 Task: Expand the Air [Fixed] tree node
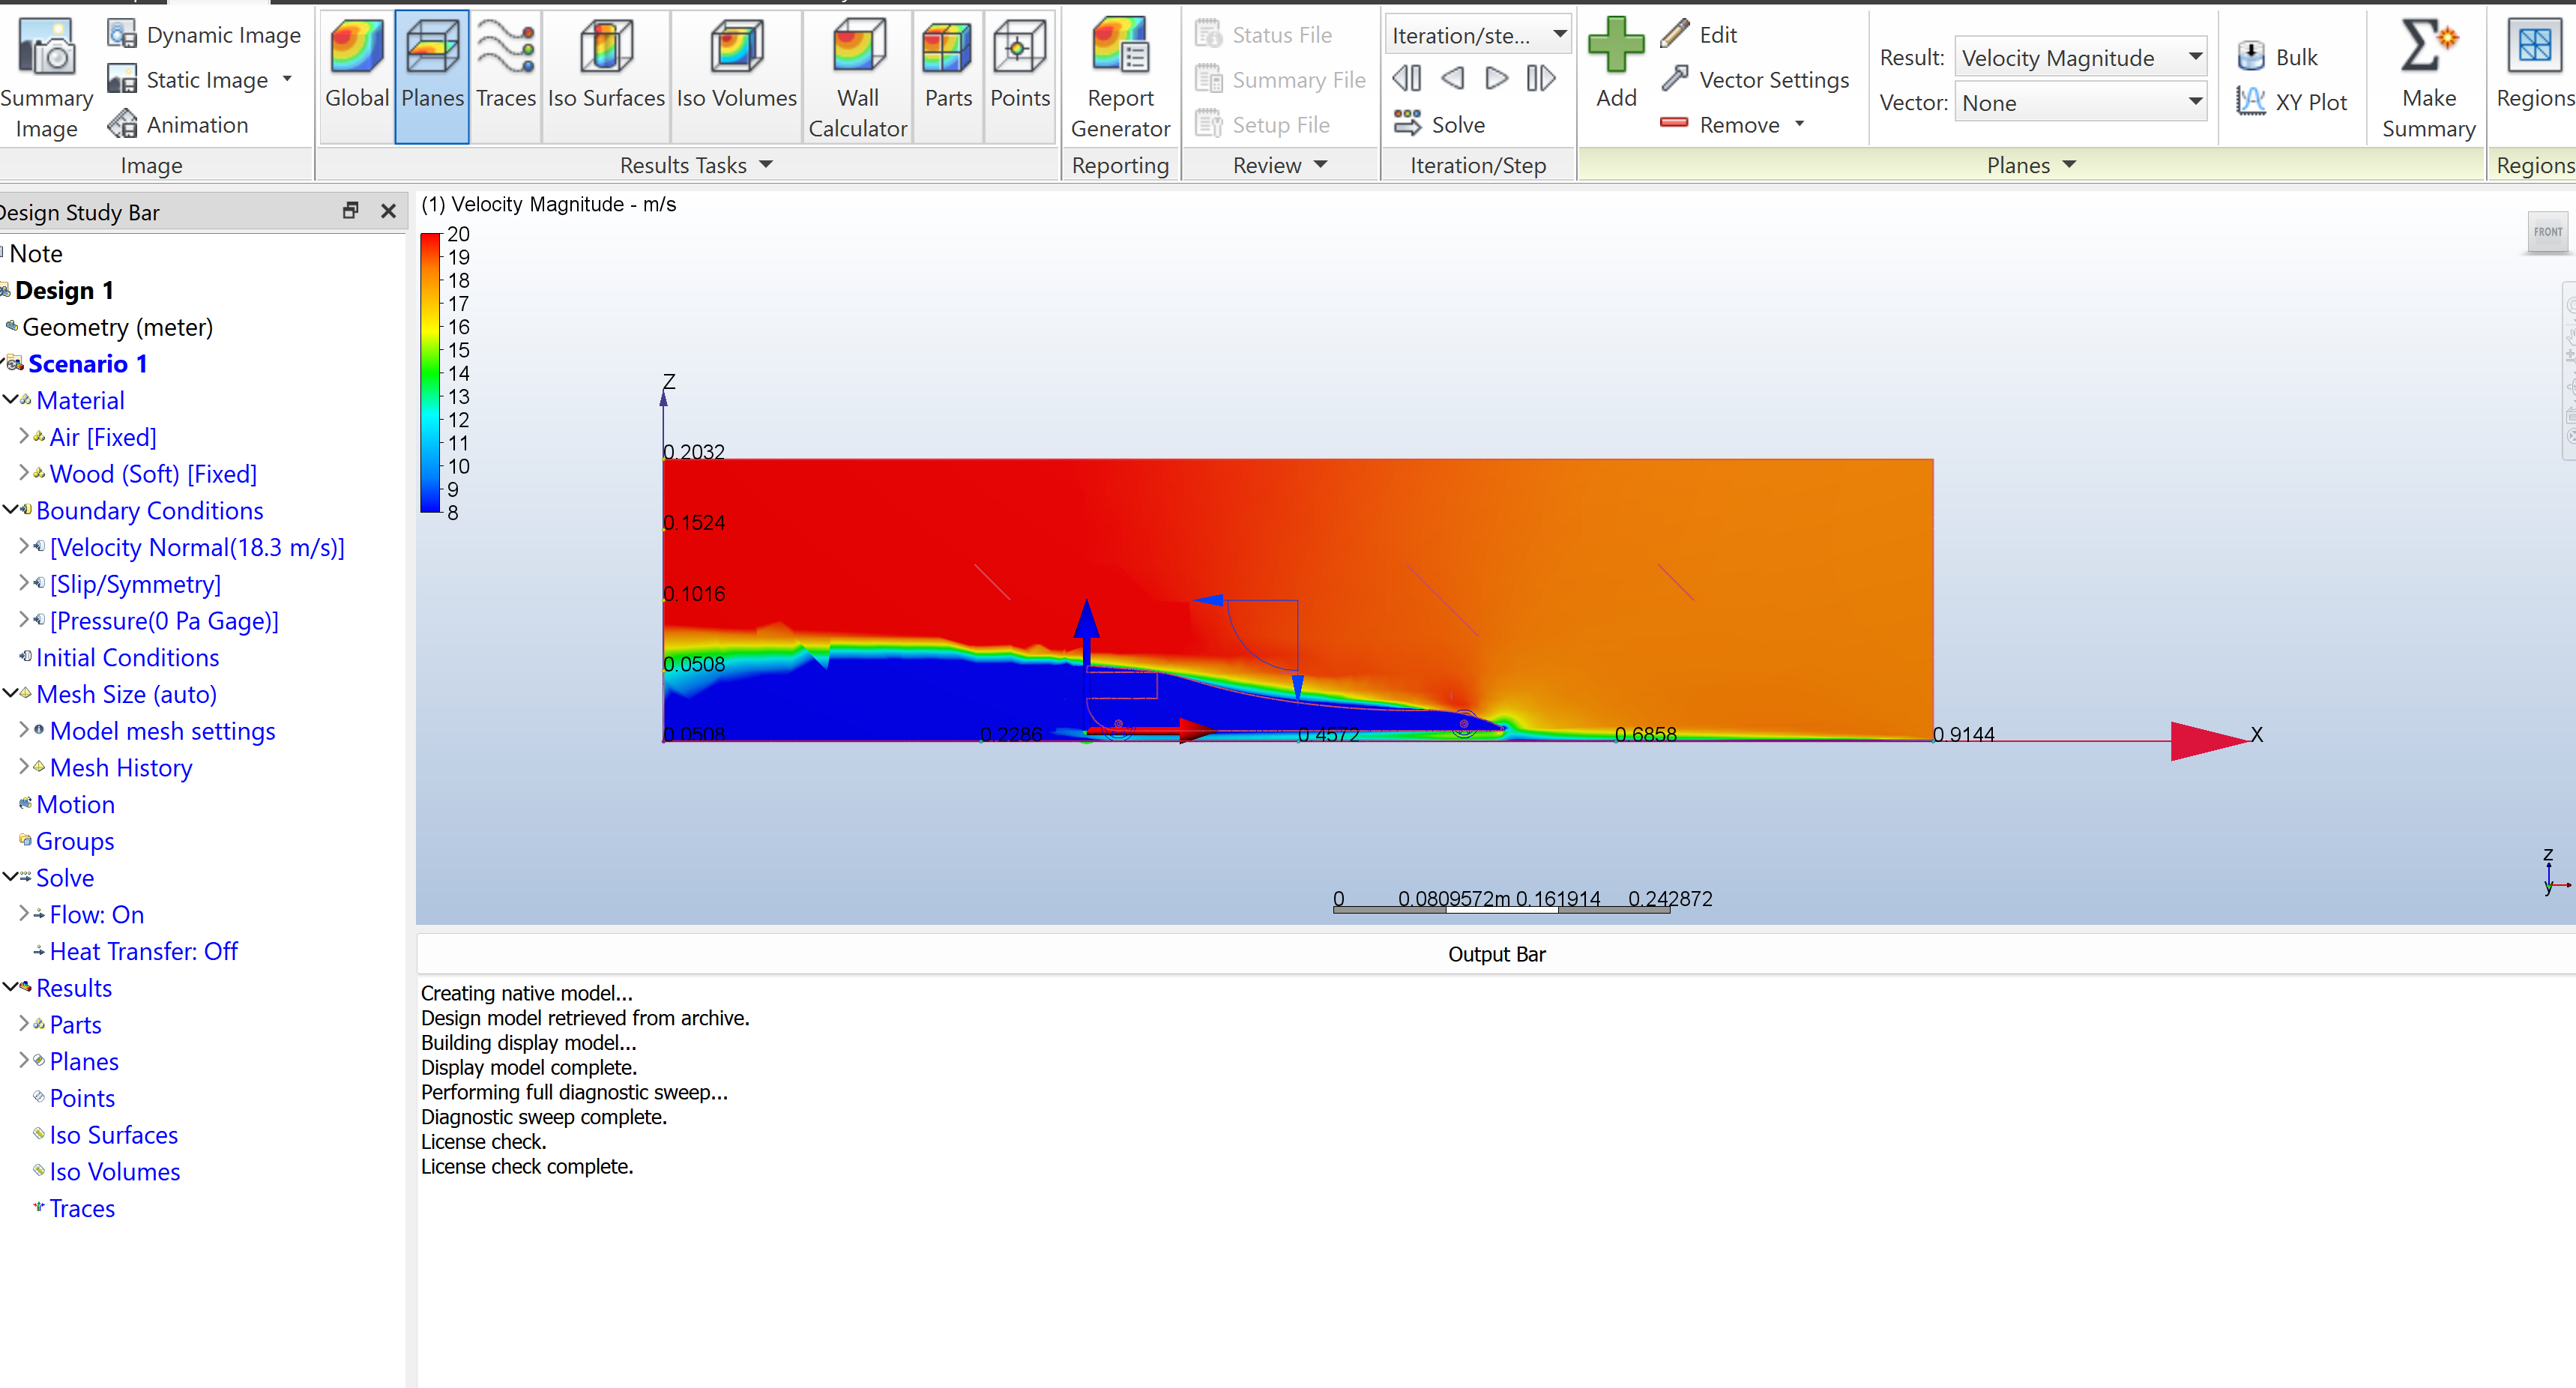[24, 436]
